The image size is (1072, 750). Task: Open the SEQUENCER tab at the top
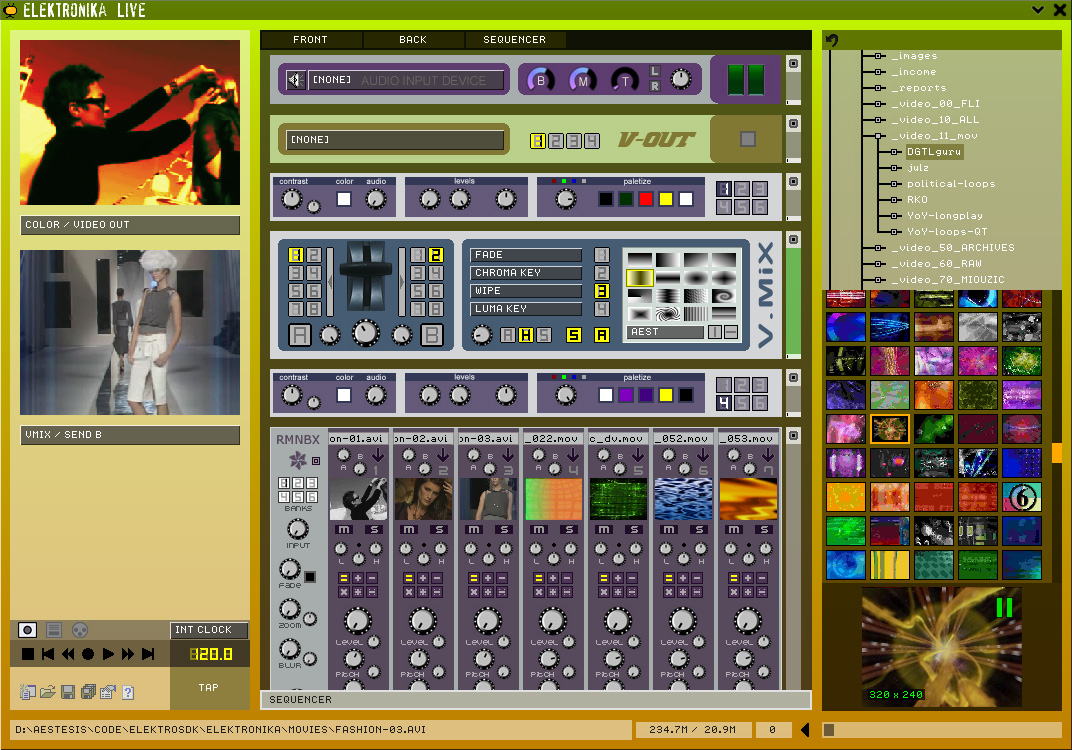(514, 40)
